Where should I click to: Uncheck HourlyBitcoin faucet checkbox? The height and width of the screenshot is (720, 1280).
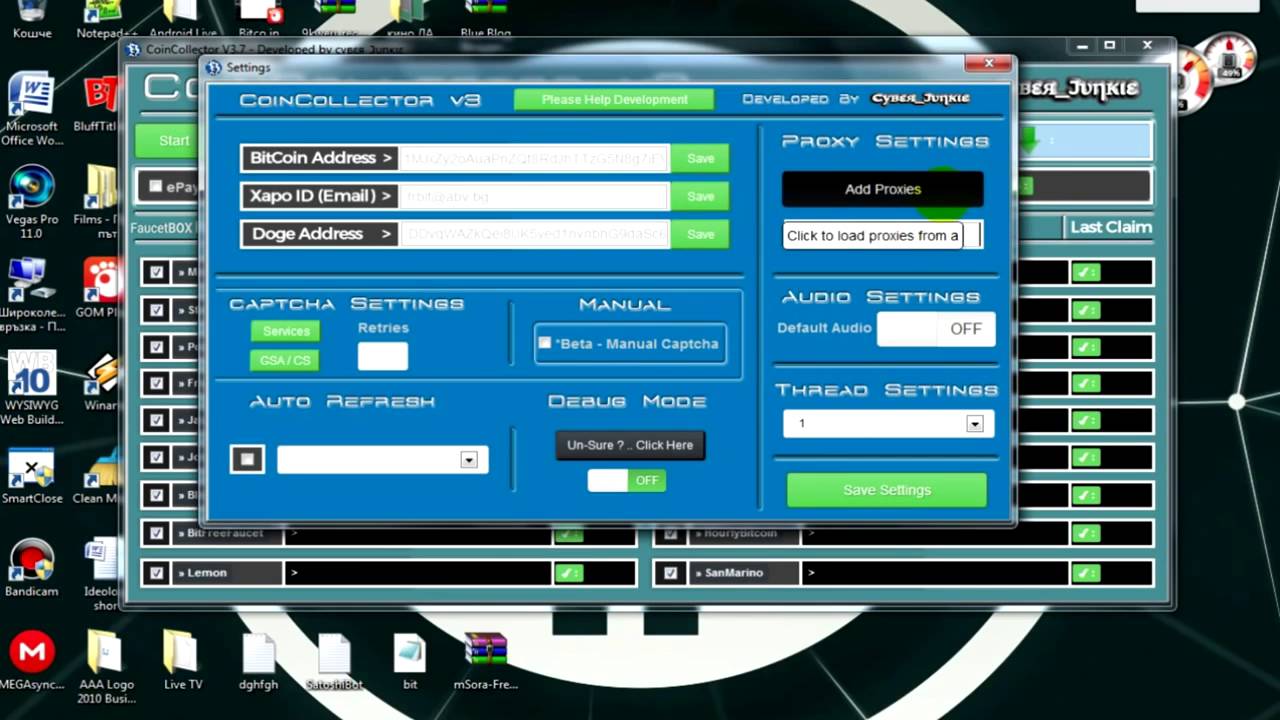point(670,534)
